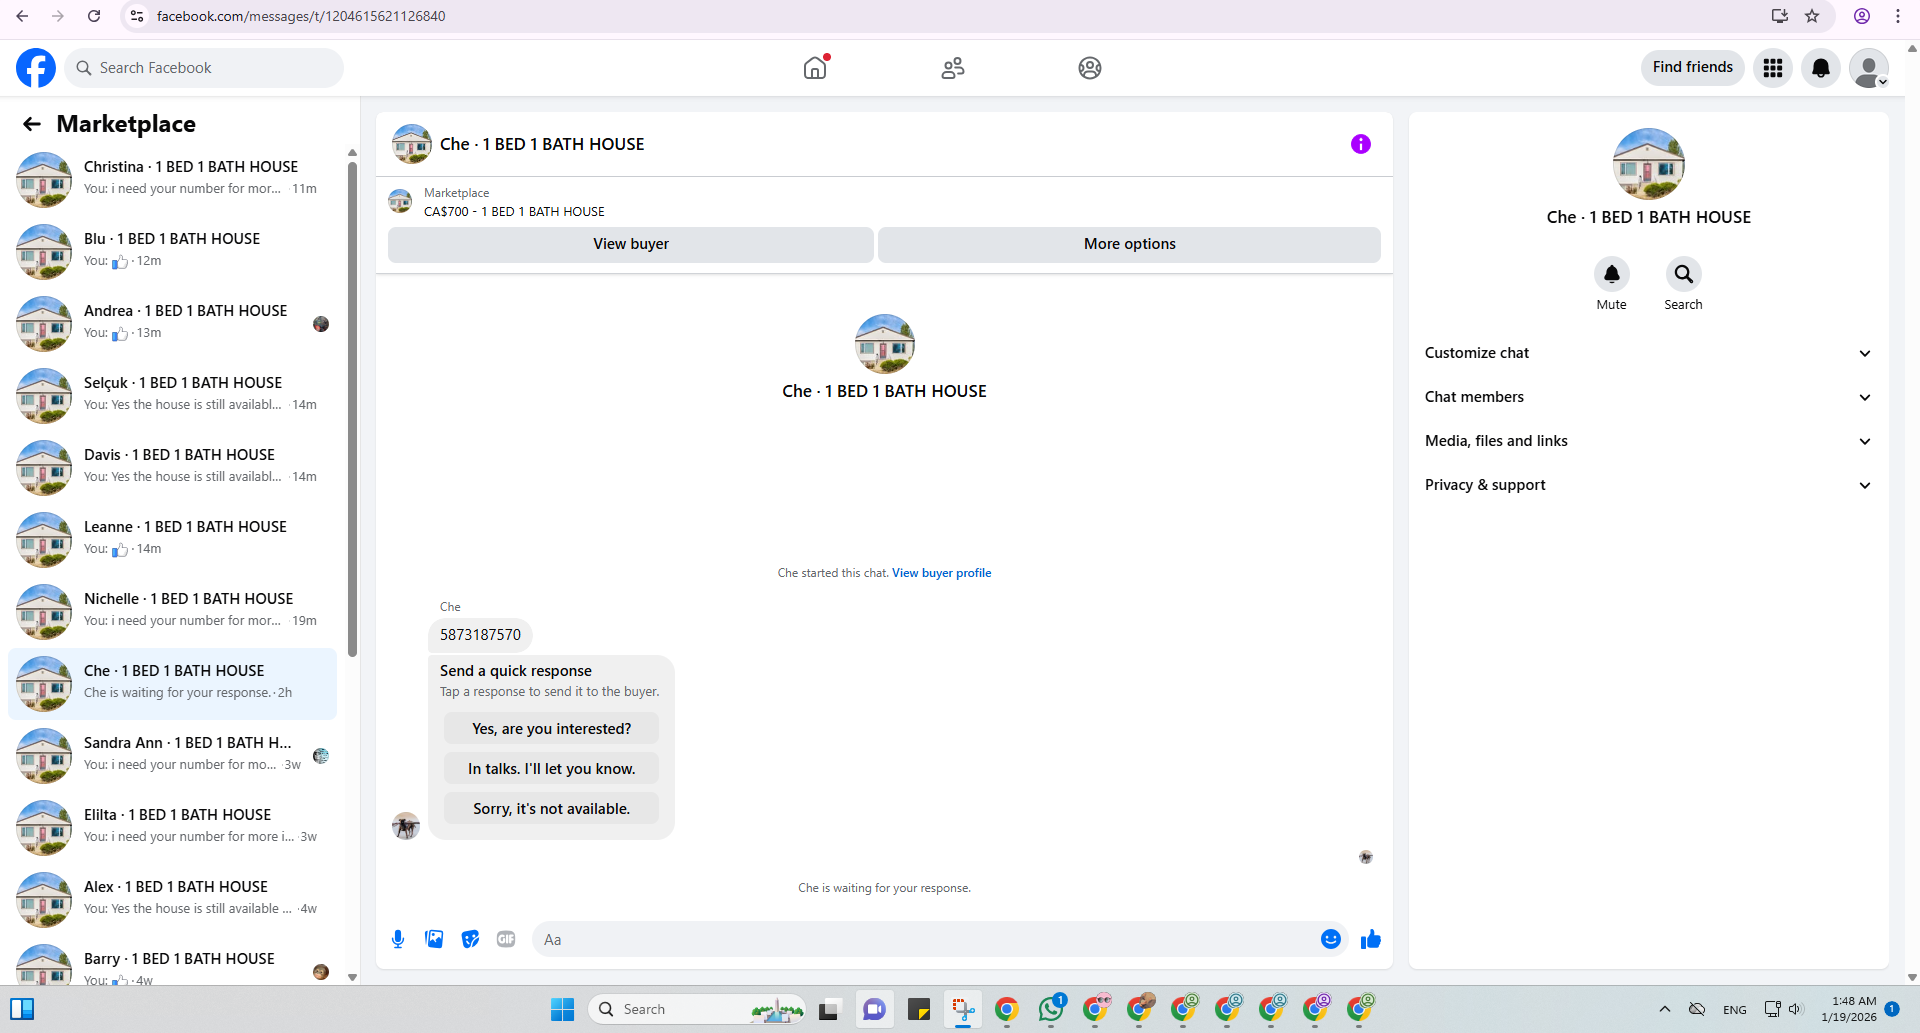Open the Sandra Ann conversation
1920x1033 pixels.
coord(172,756)
